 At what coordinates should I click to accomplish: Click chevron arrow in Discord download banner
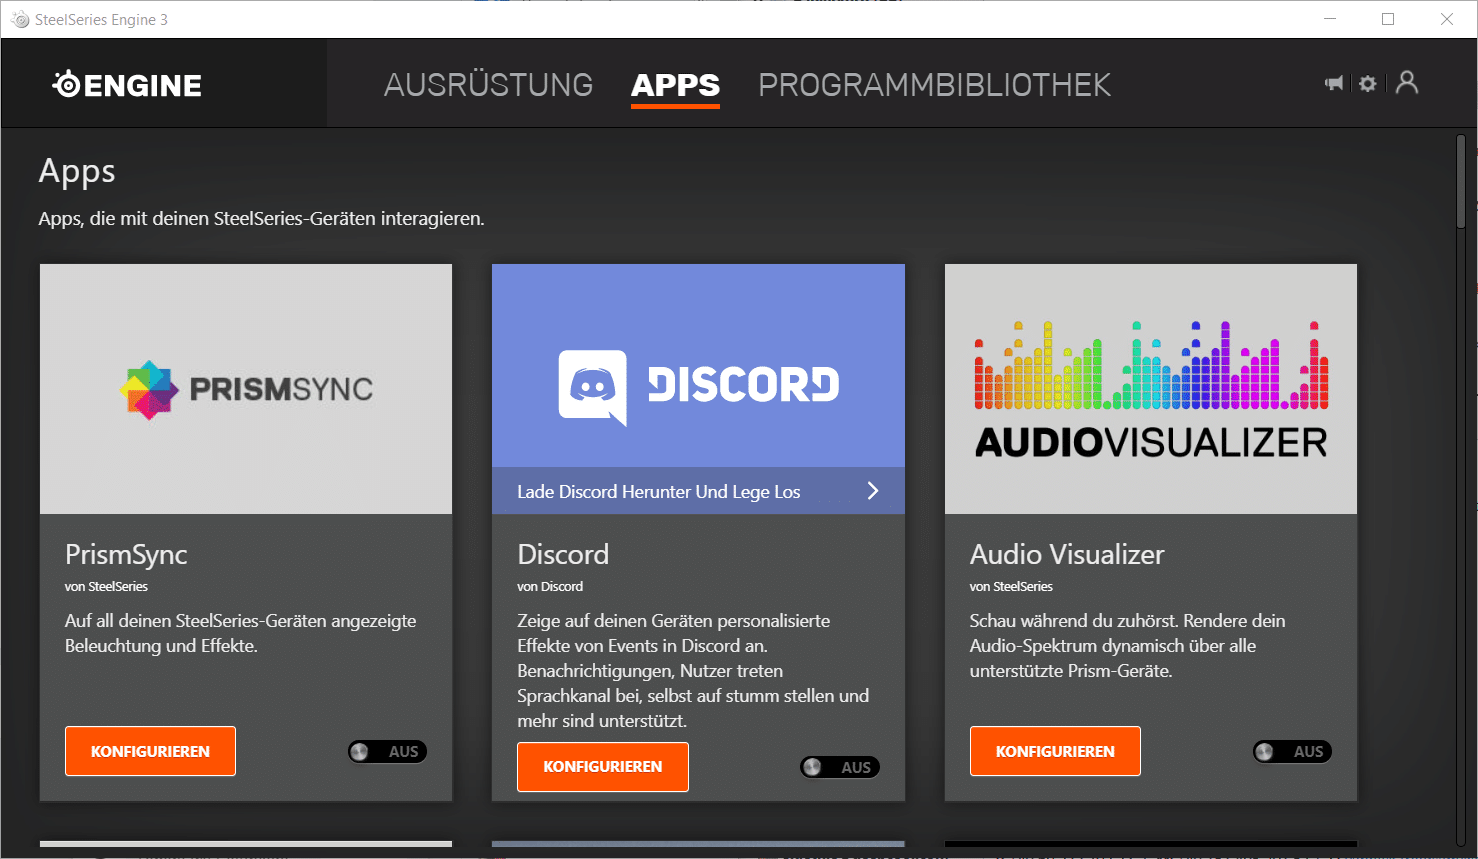click(x=872, y=491)
